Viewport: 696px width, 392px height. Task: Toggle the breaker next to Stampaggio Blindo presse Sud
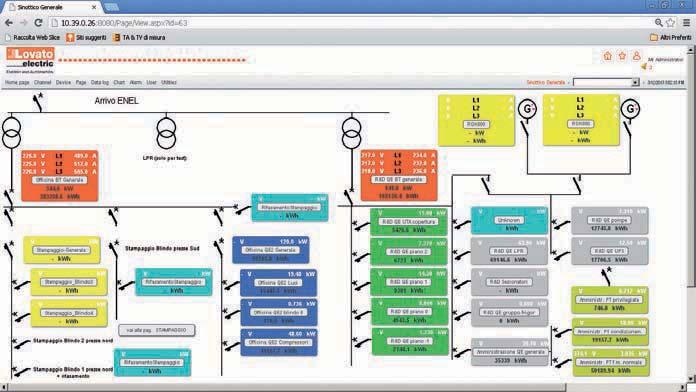pyautogui.click(x=114, y=249)
